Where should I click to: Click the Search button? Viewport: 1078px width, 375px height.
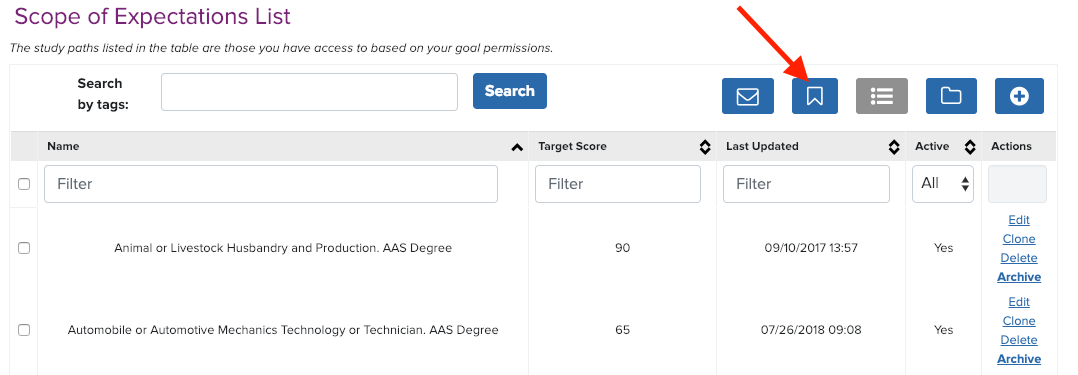(509, 91)
